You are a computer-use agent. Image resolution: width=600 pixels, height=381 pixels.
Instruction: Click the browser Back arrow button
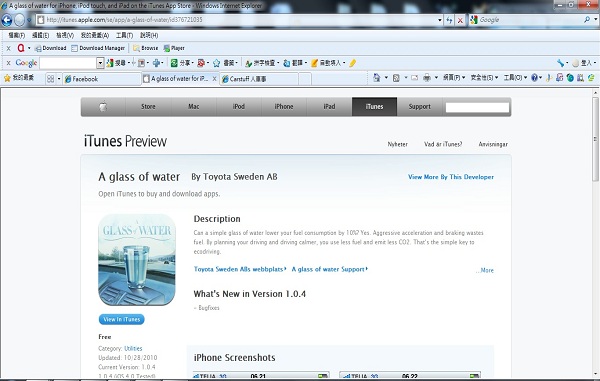[x=7, y=20]
